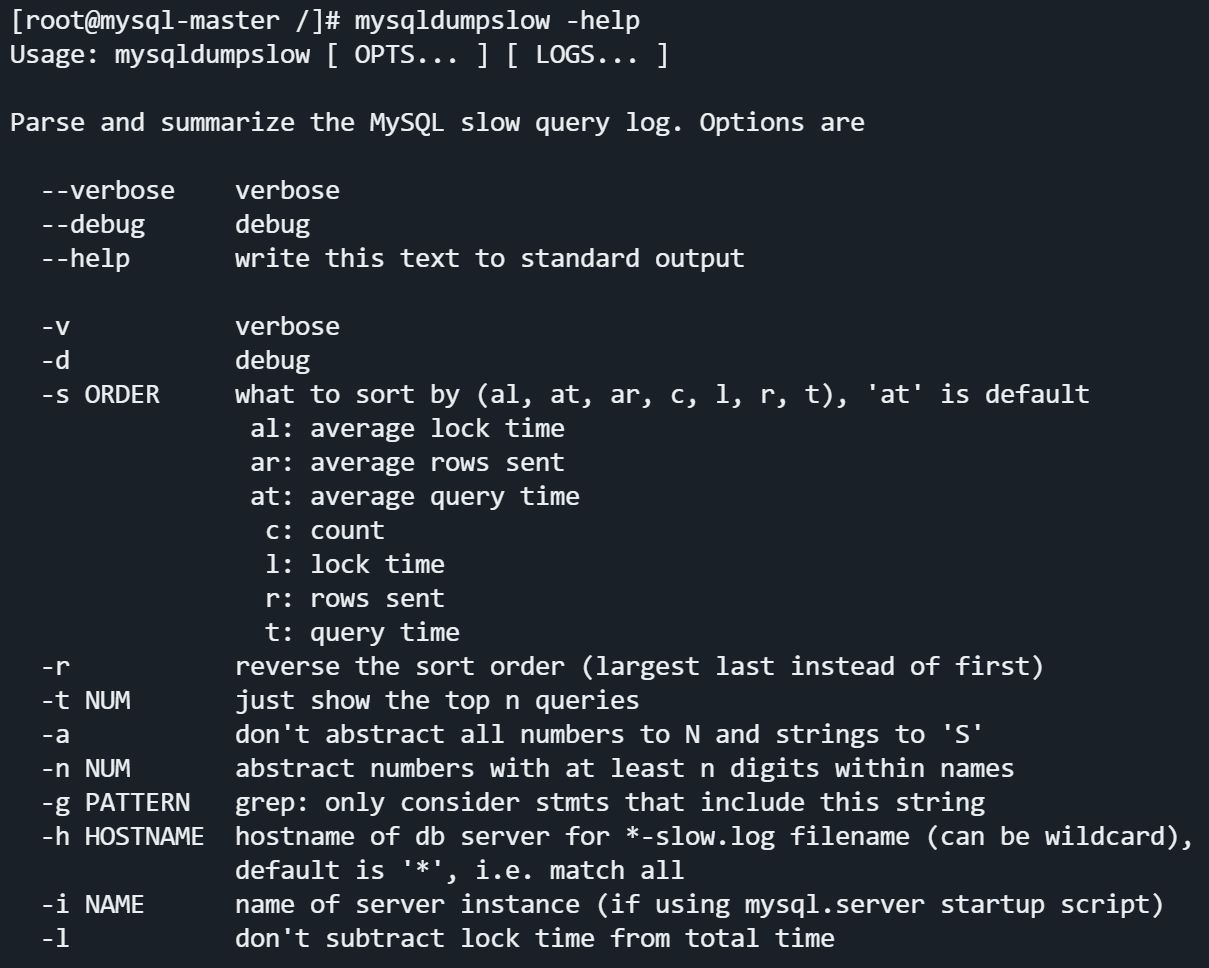
Task: Click the --verbose option
Action: point(108,191)
